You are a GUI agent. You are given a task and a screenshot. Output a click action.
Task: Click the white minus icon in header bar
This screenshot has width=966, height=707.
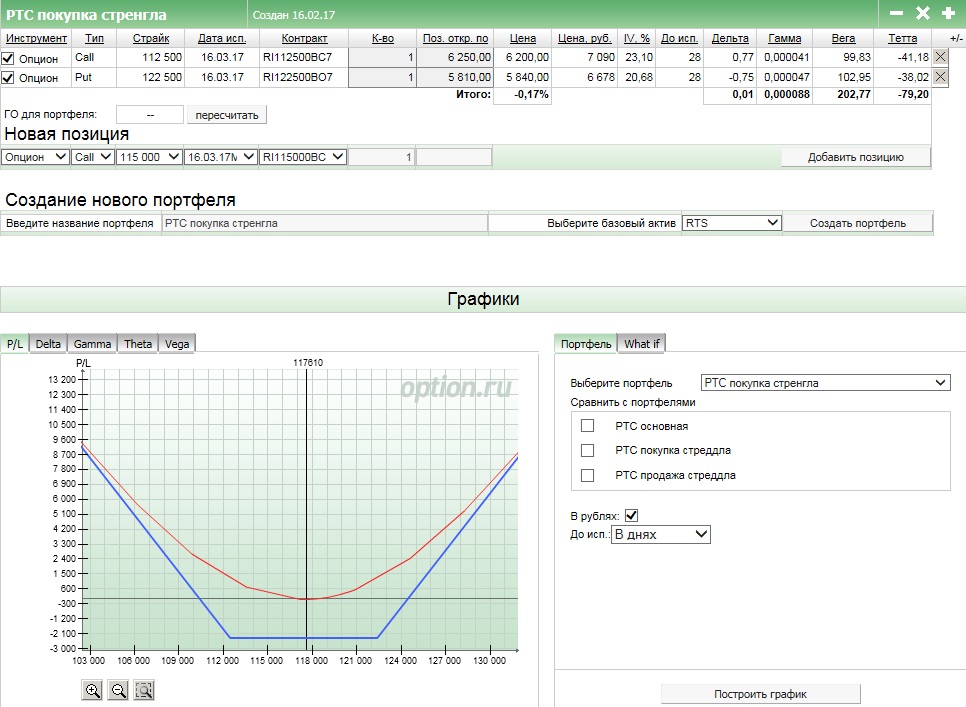(896, 14)
